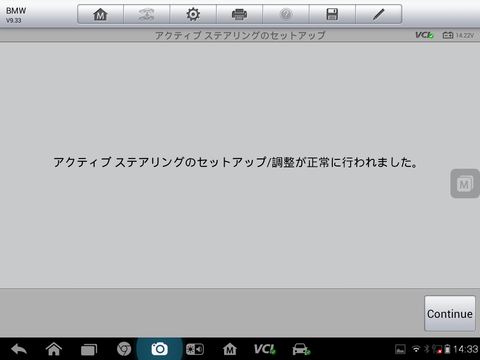Tap the Bluetooth status icon

pos(427,349)
